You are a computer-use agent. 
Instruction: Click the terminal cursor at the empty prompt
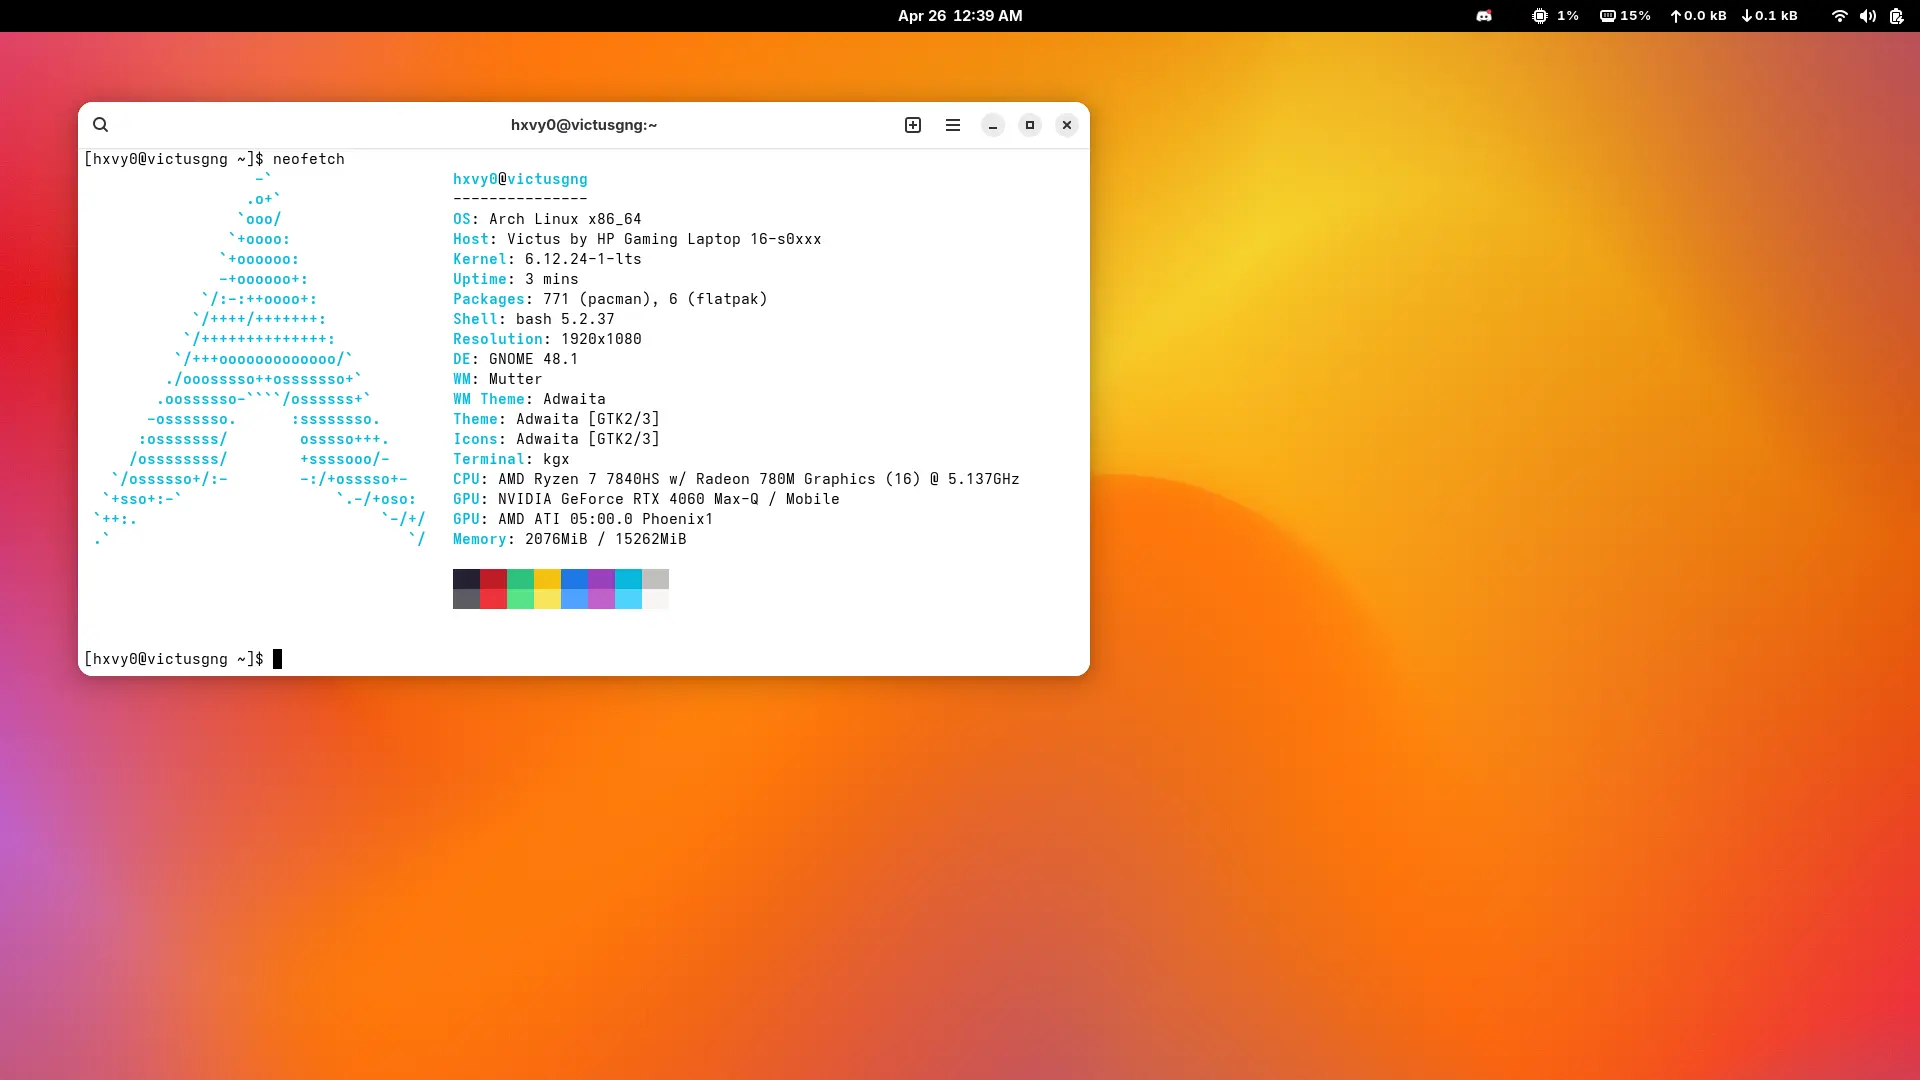pos(277,659)
